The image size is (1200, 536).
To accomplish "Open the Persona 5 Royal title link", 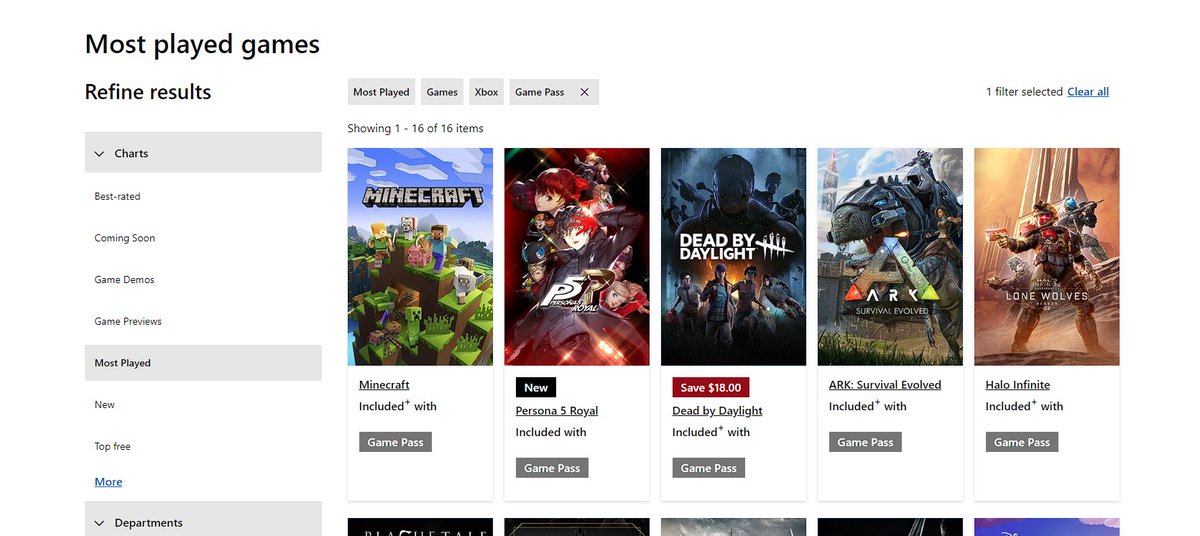I will pos(557,411).
